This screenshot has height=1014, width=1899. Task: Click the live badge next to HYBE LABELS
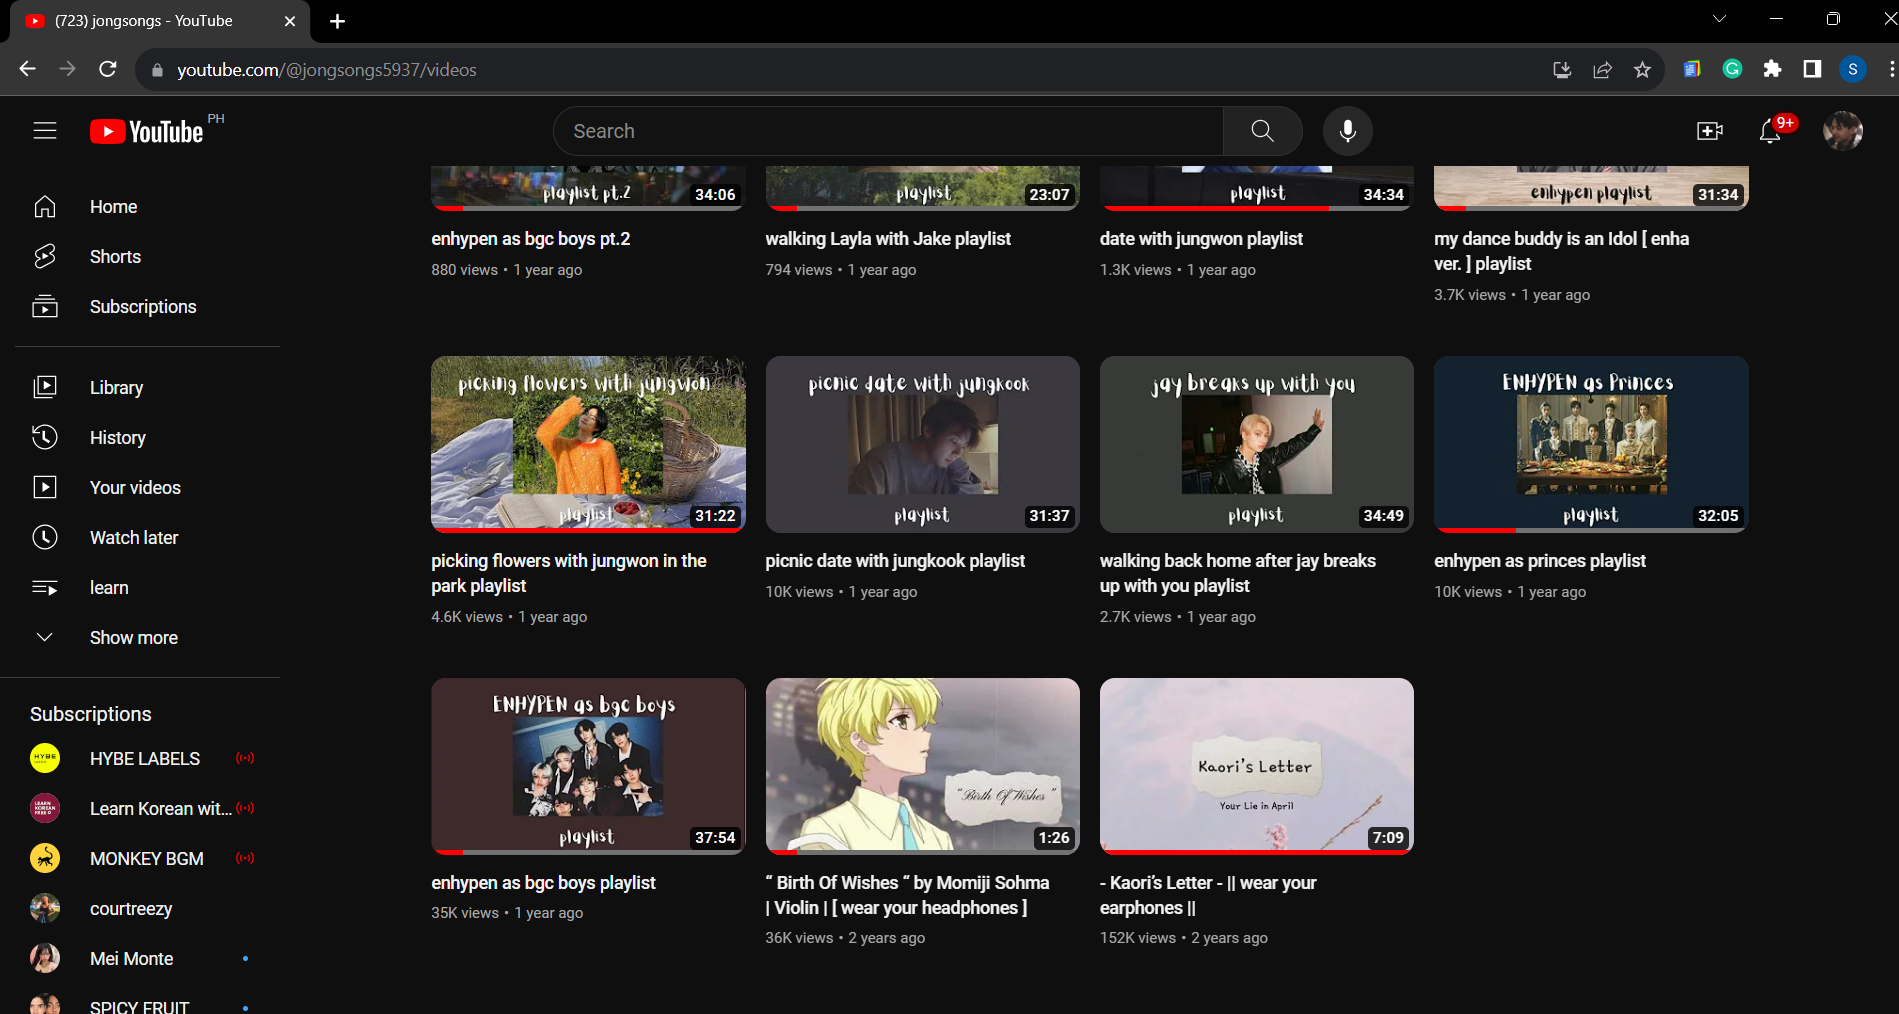(x=246, y=758)
